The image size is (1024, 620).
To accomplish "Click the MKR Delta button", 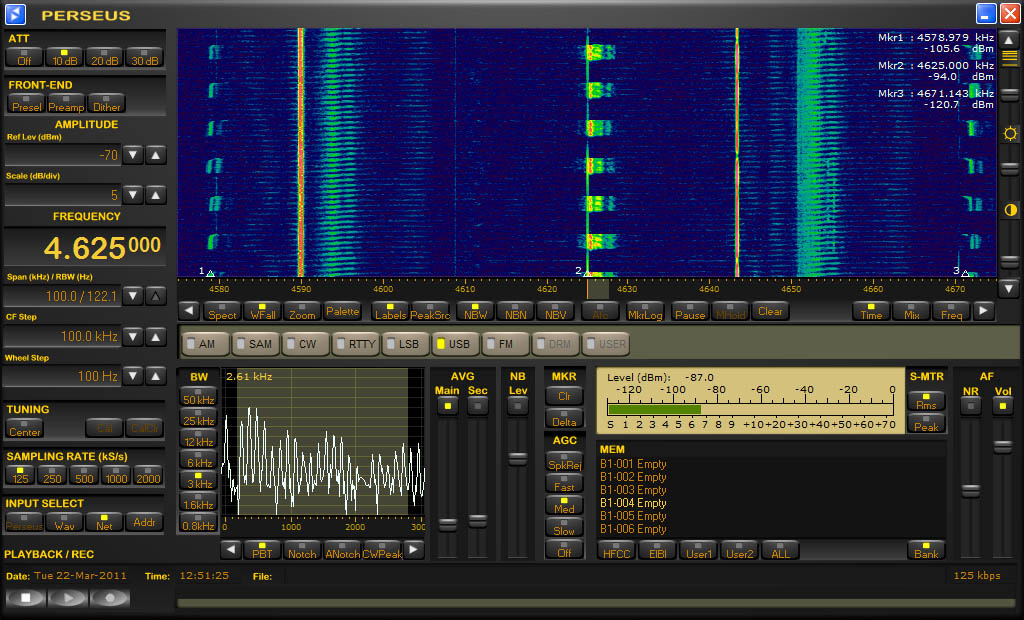I will point(564,418).
